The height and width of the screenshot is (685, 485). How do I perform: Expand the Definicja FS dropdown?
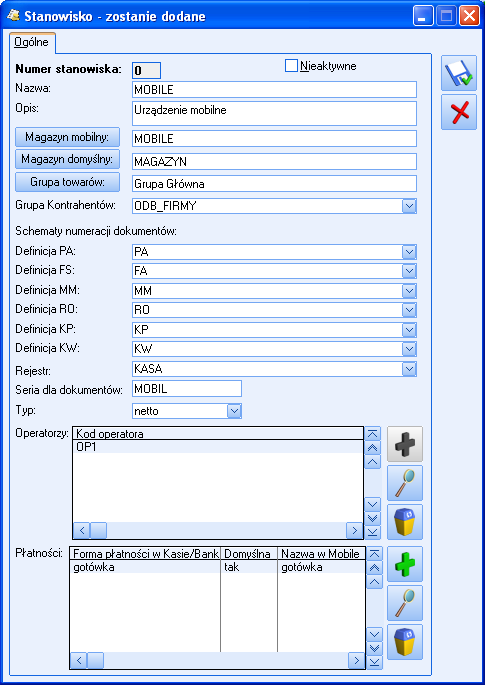[409, 271]
